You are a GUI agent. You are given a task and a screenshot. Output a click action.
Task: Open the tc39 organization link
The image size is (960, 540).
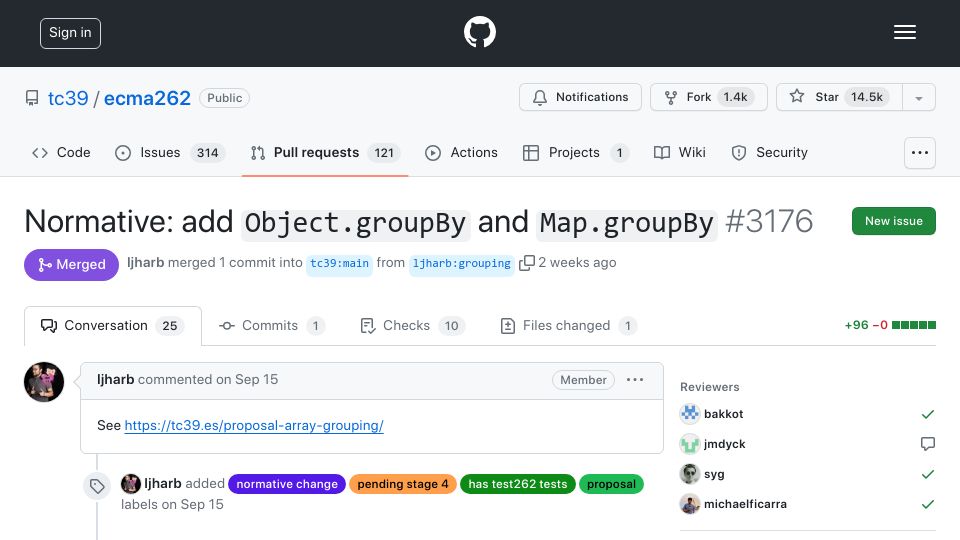[68, 98]
